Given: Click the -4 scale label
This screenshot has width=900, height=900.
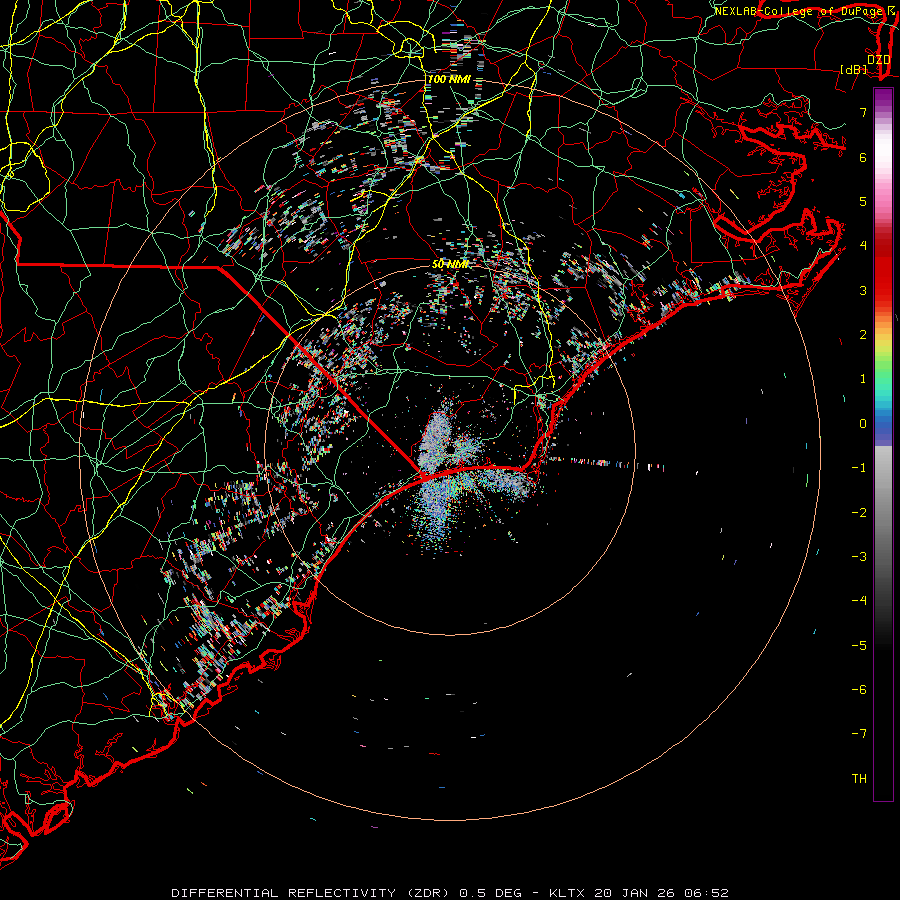Looking at the screenshot, I should pyautogui.click(x=859, y=601).
